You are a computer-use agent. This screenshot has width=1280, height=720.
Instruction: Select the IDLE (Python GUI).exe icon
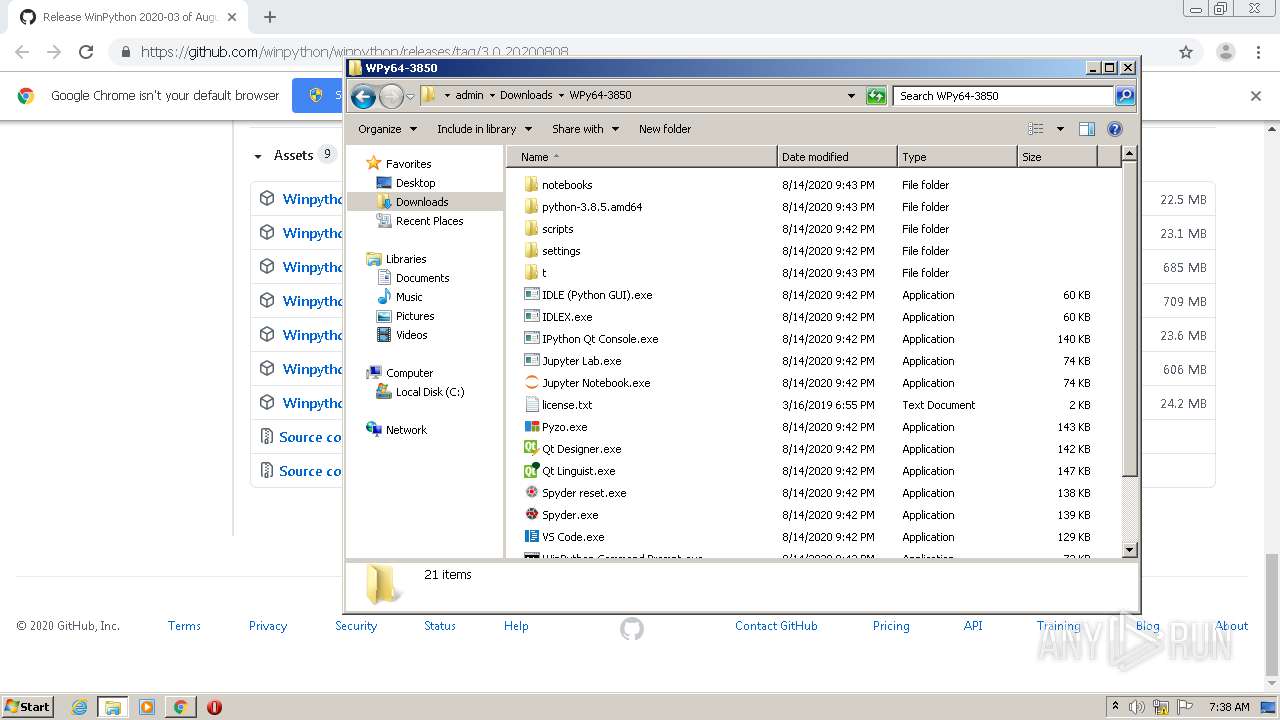532,295
